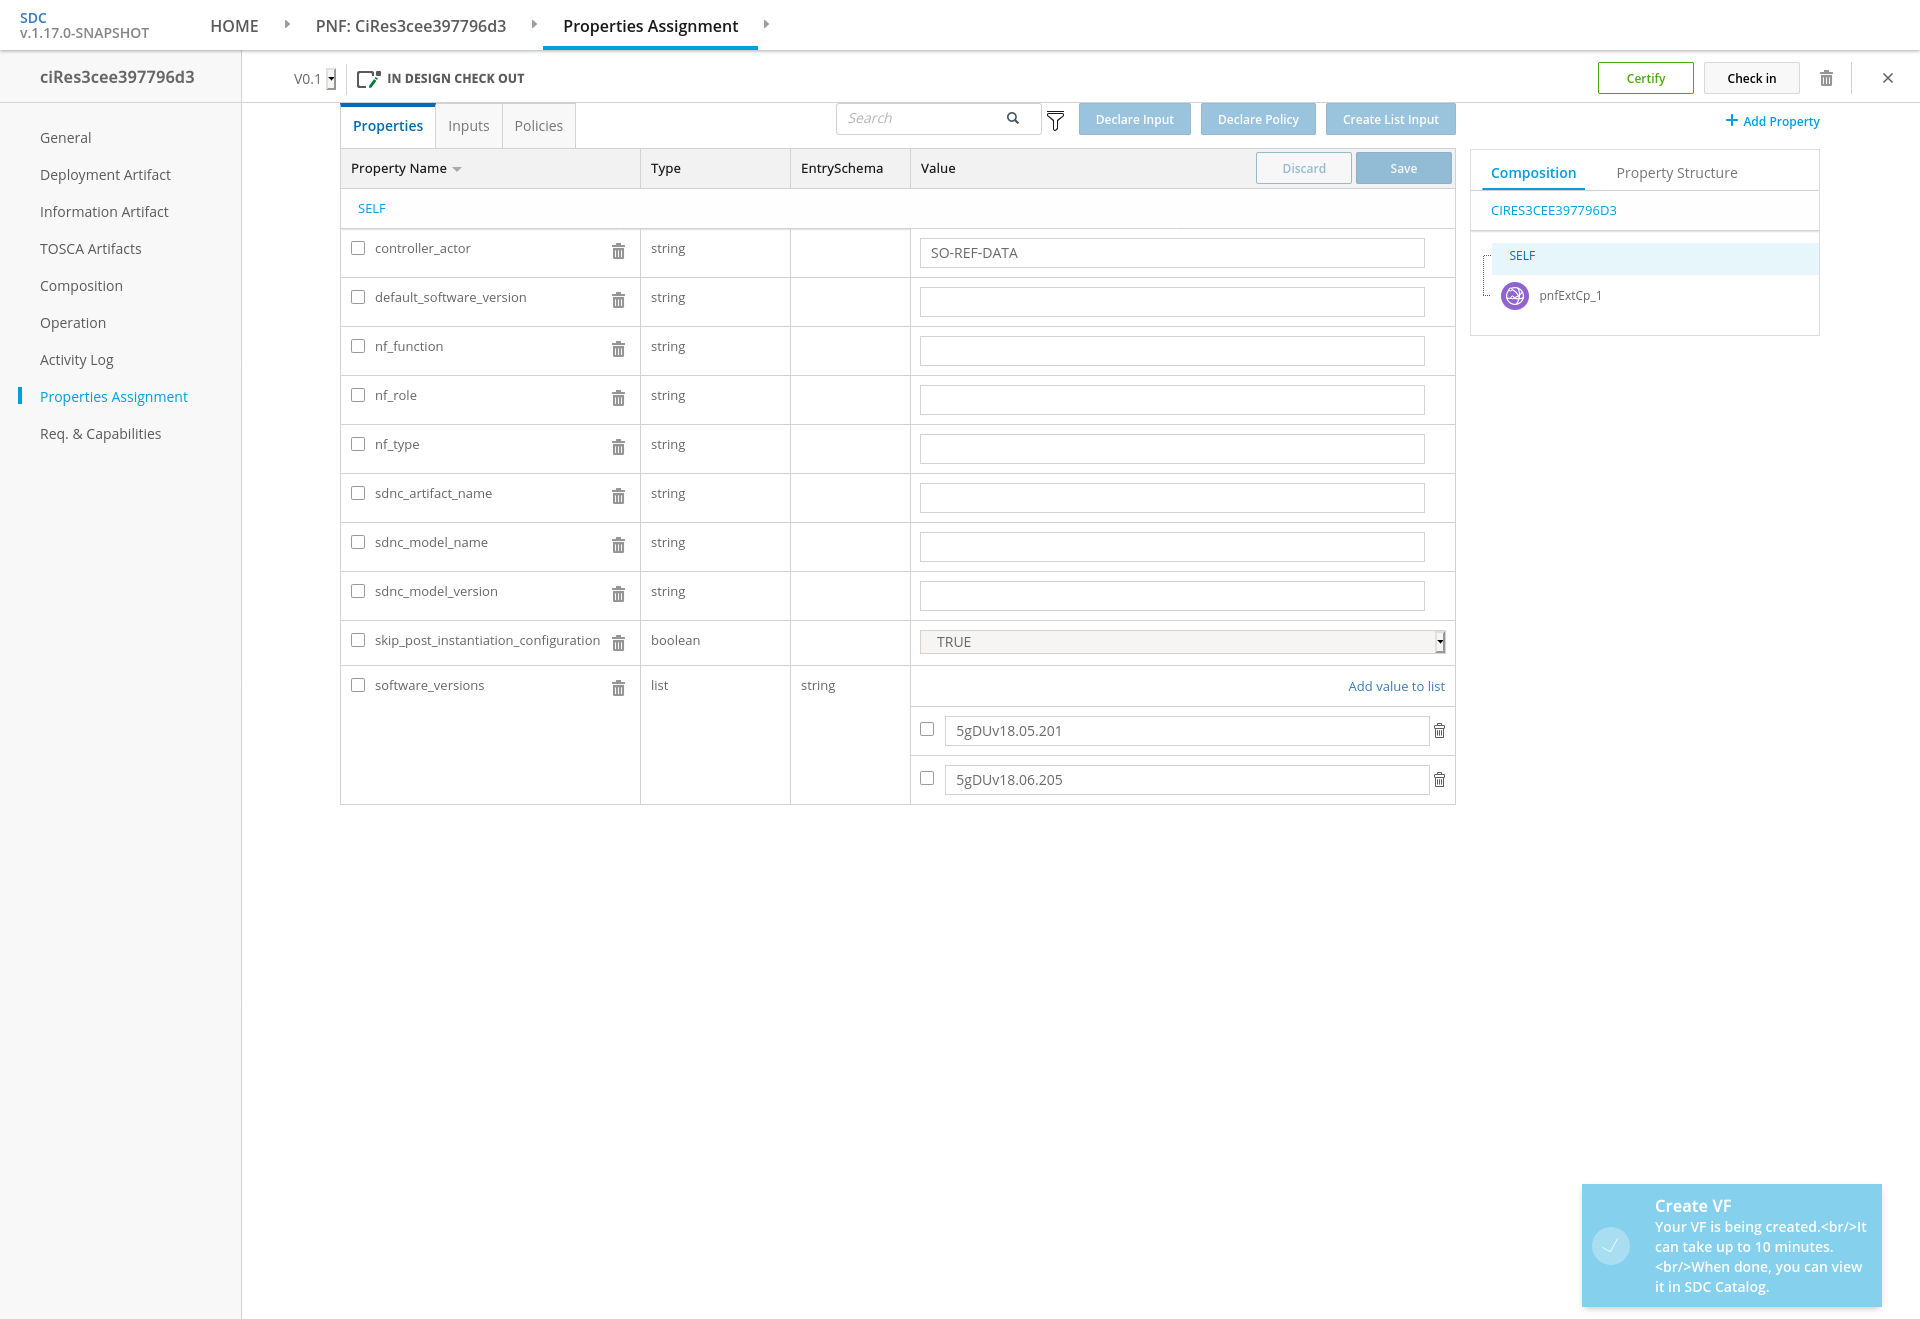This screenshot has height=1319, width=1920.
Task: Check the nf_function property checkbox
Action: (x=358, y=346)
